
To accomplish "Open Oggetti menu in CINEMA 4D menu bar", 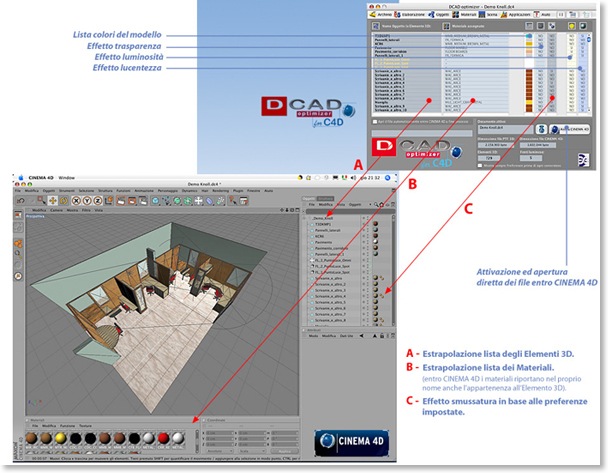I will coord(49,191).
